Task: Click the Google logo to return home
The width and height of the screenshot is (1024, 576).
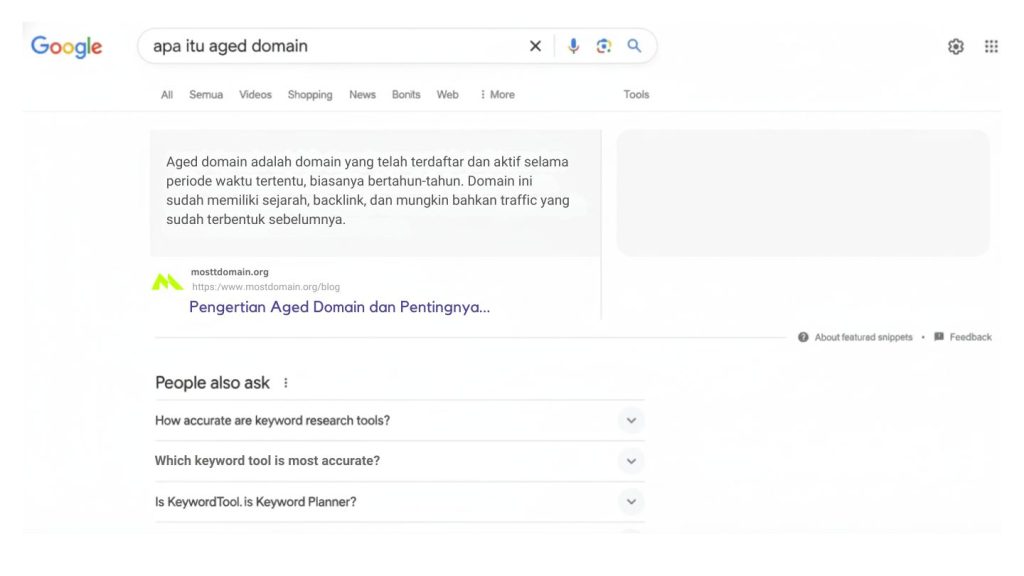Action: point(65,46)
